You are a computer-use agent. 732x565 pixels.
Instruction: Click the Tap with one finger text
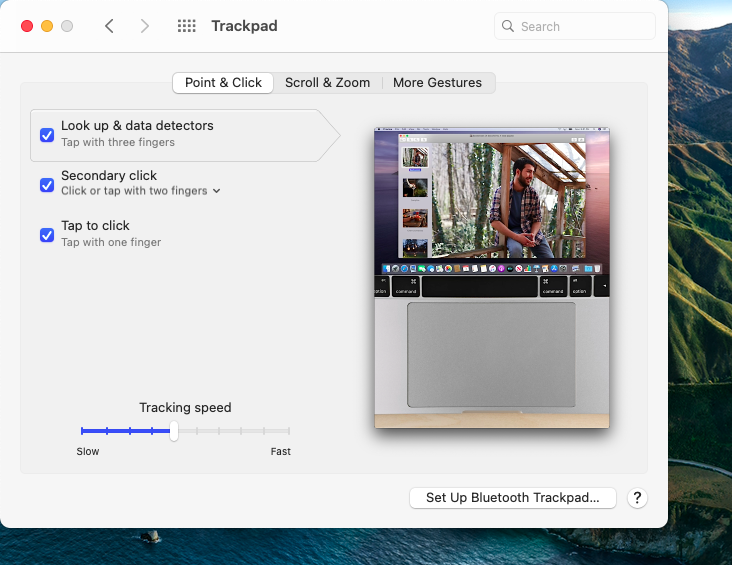click(x=111, y=242)
